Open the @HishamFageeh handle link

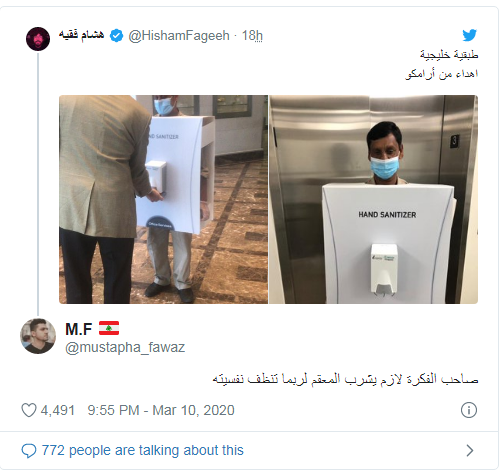click(179, 35)
